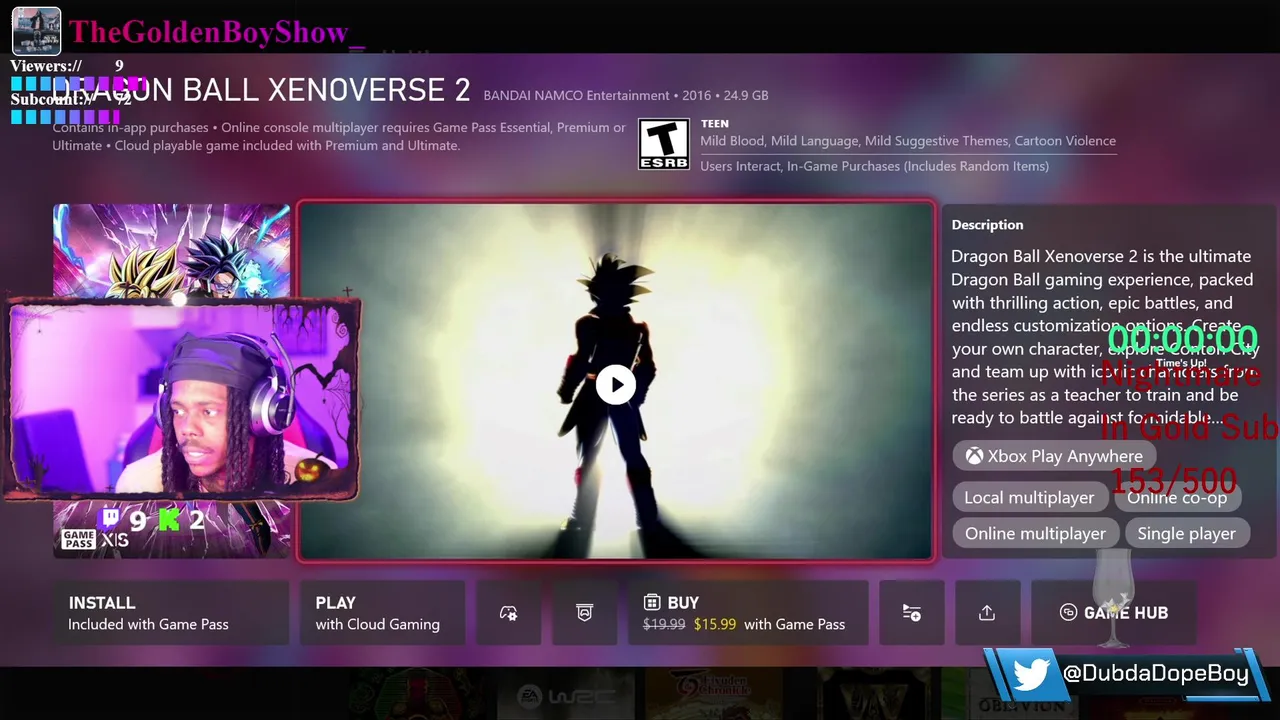This screenshot has height=720, width=1280.
Task: Click the add-to-list icon button
Action: 911,613
